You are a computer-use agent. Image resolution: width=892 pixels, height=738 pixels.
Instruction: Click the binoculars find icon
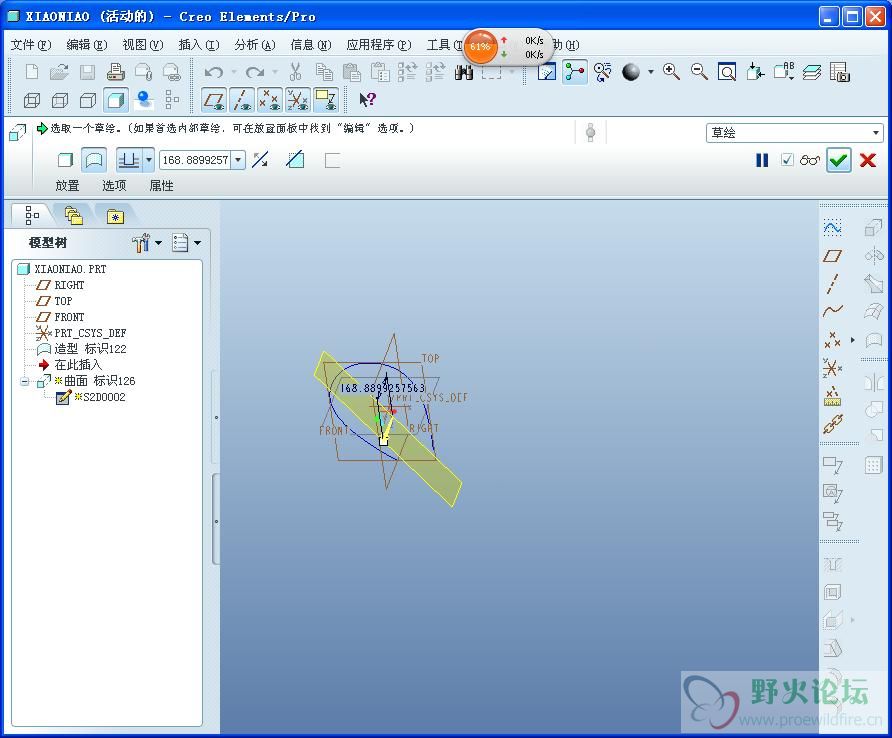464,72
